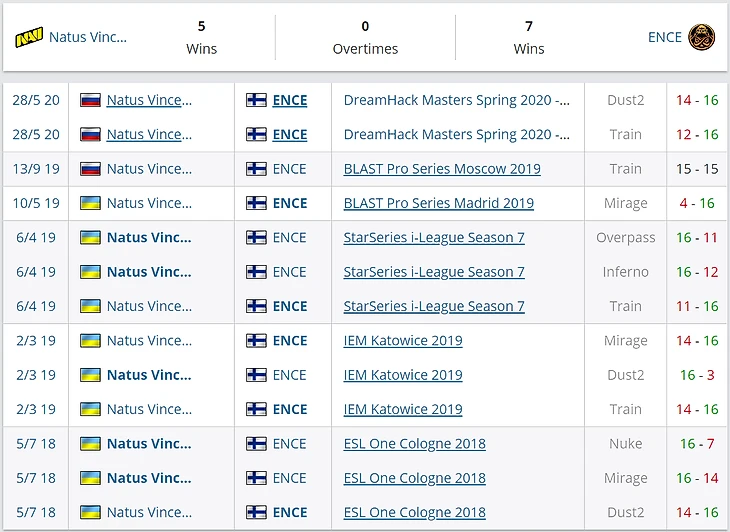This screenshot has height=532, width=730.
Task: Click Russian flag in 13/9 19 row
Action: click(90, 169)
